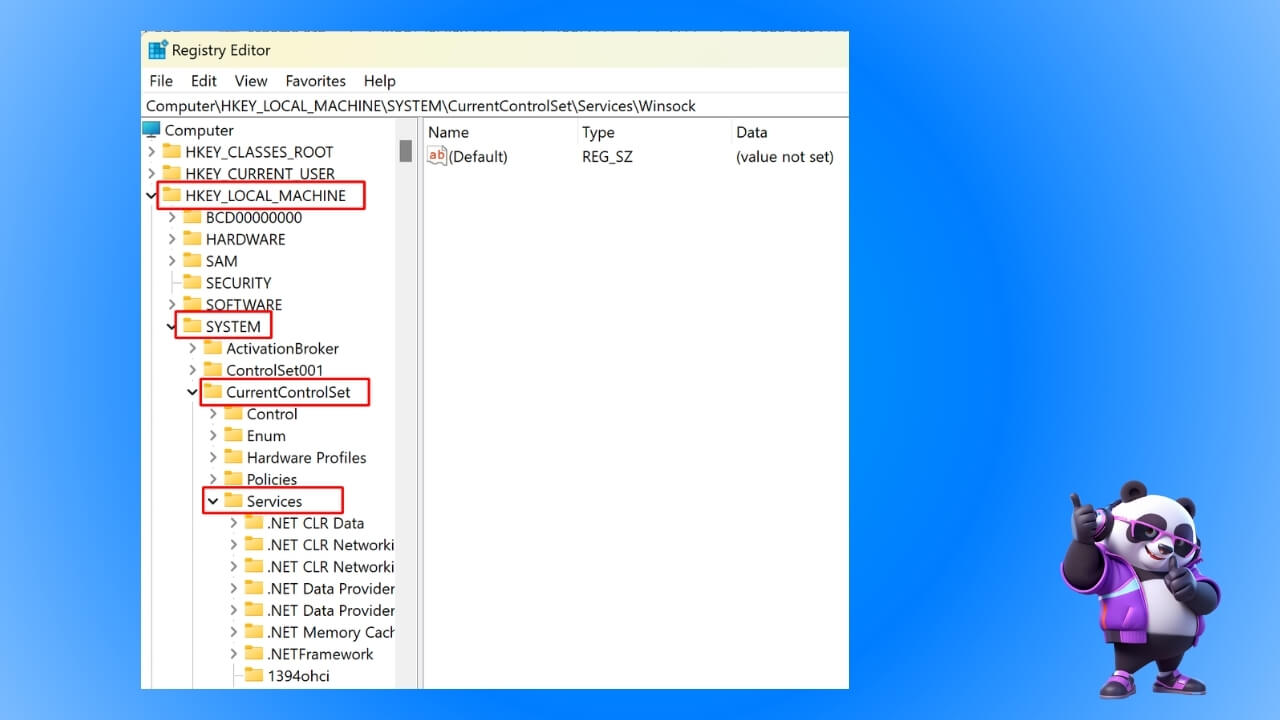Select the Policies key label
The width and height of the screenshot is (1280, 720).
click(272, 479)
